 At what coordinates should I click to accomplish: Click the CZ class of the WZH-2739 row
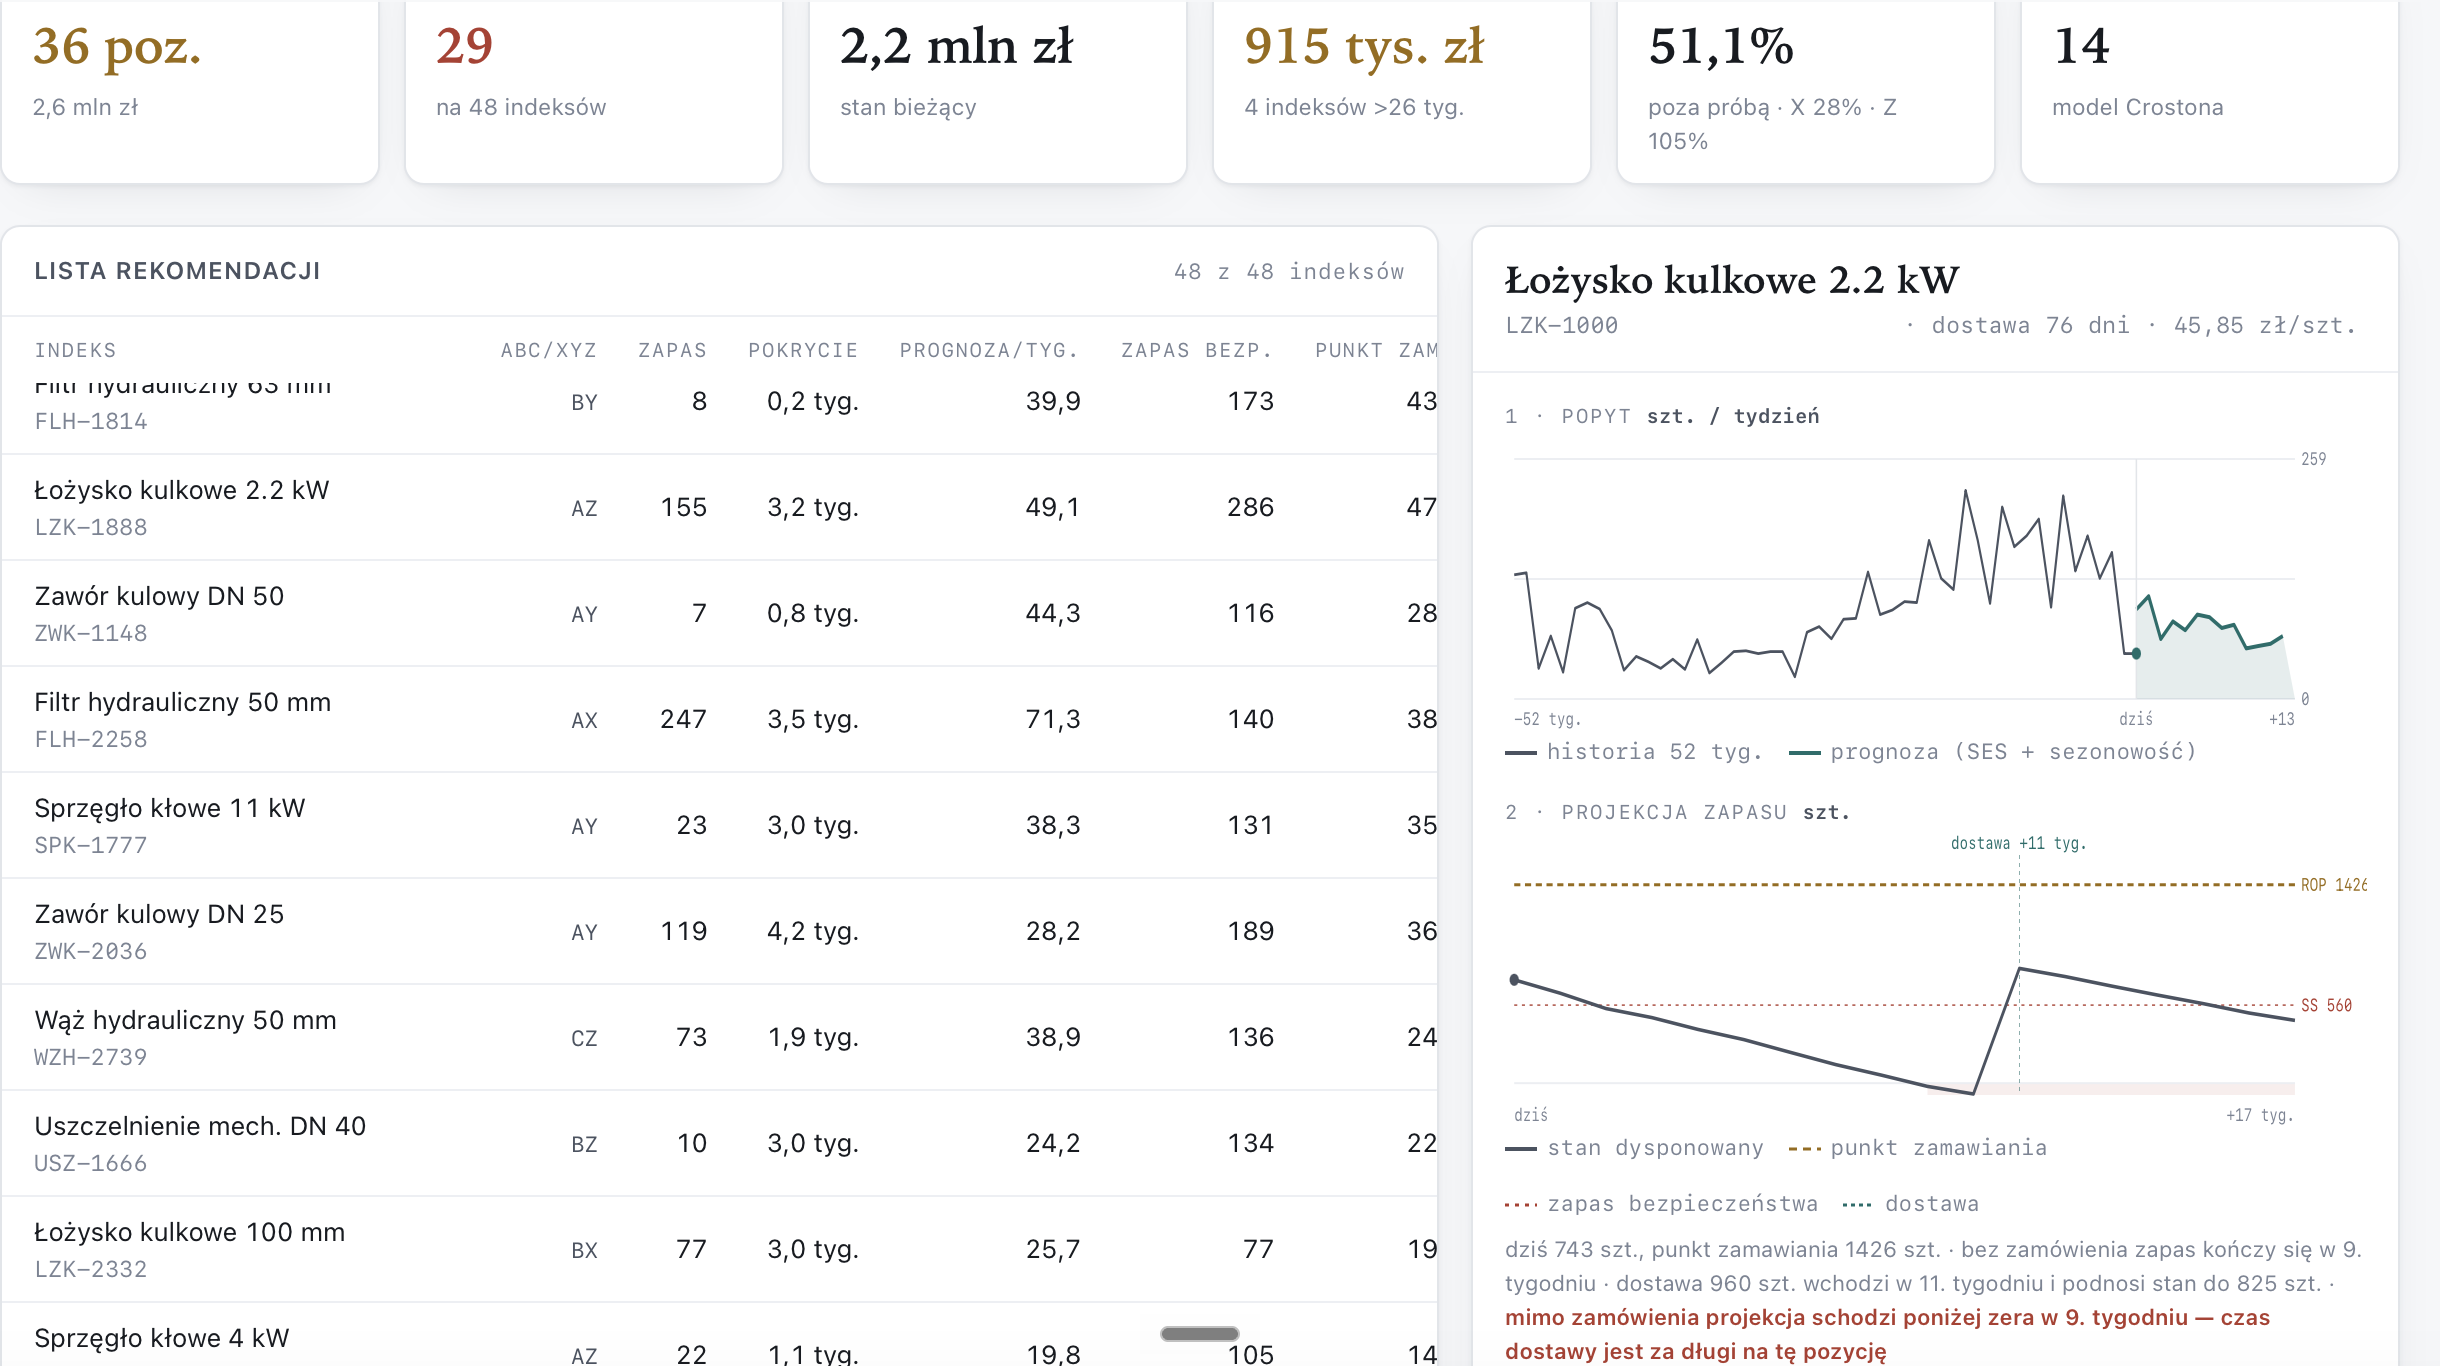pos(584,1038)
